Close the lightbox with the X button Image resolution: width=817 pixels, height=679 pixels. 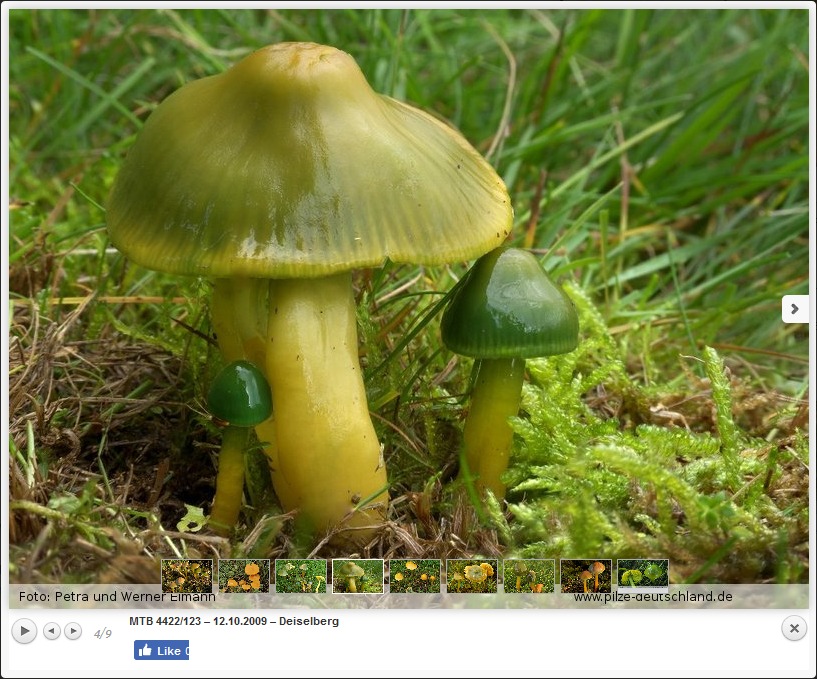tap(793, 628)
